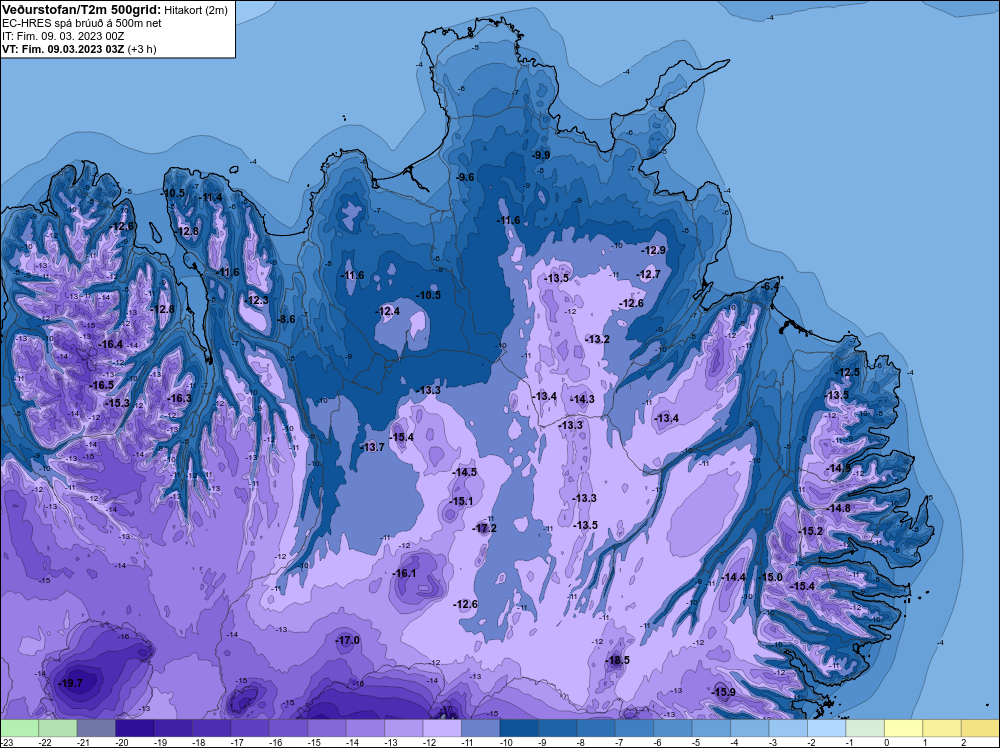The height and width of the screenshot is (748, 1000).
Task: Click the -15.2 temperature label
Action: [811, 531]
